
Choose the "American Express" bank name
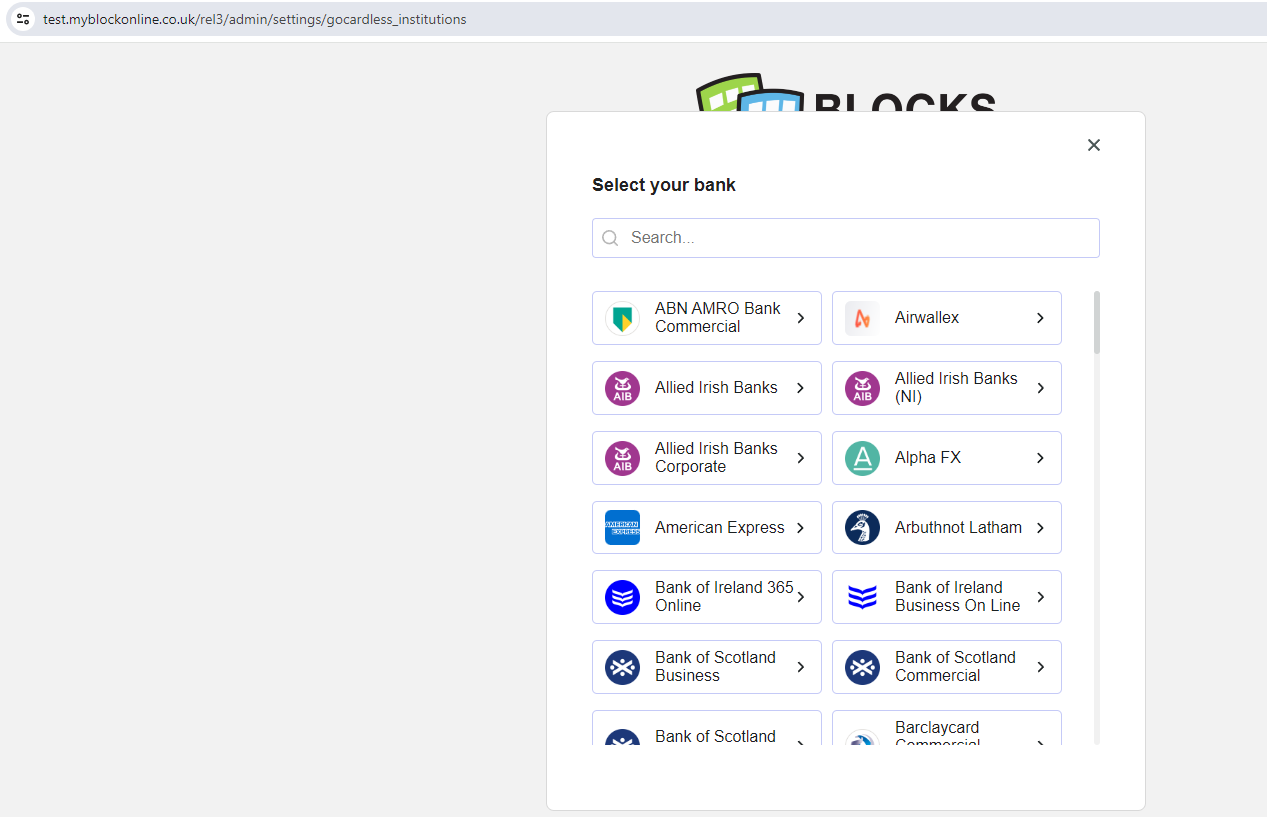[x=720, y=528]
